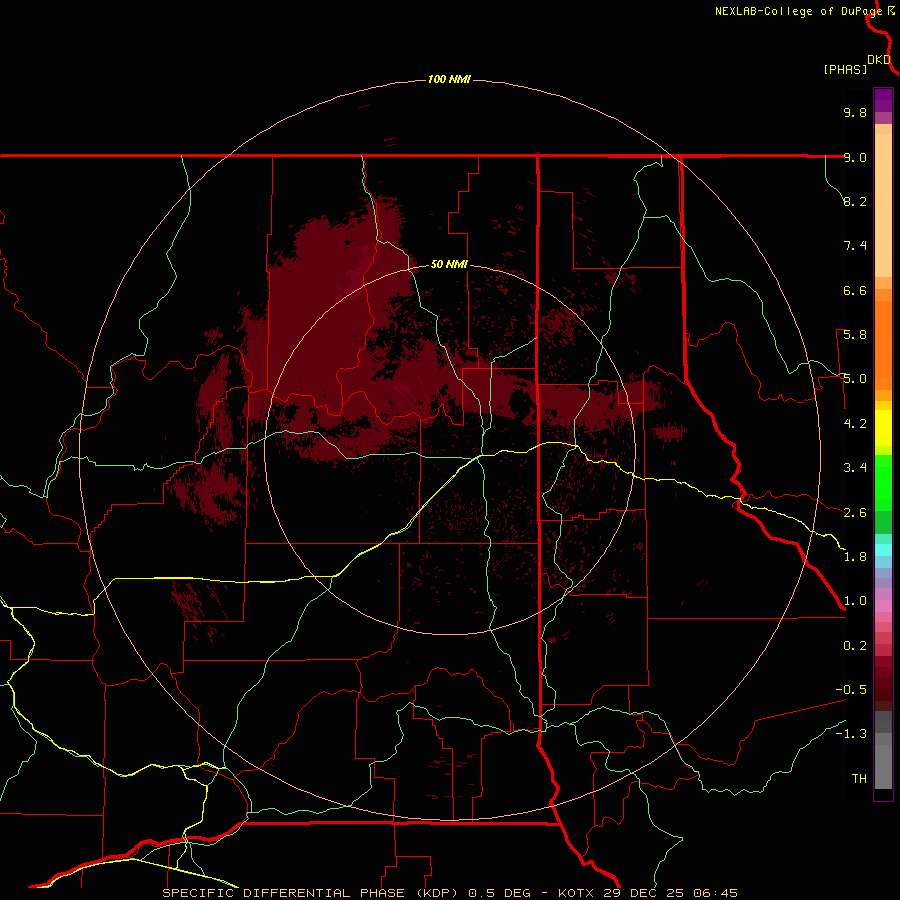Click the 50 NMI range ring label
900x900 pixels.
coord(449,264)
